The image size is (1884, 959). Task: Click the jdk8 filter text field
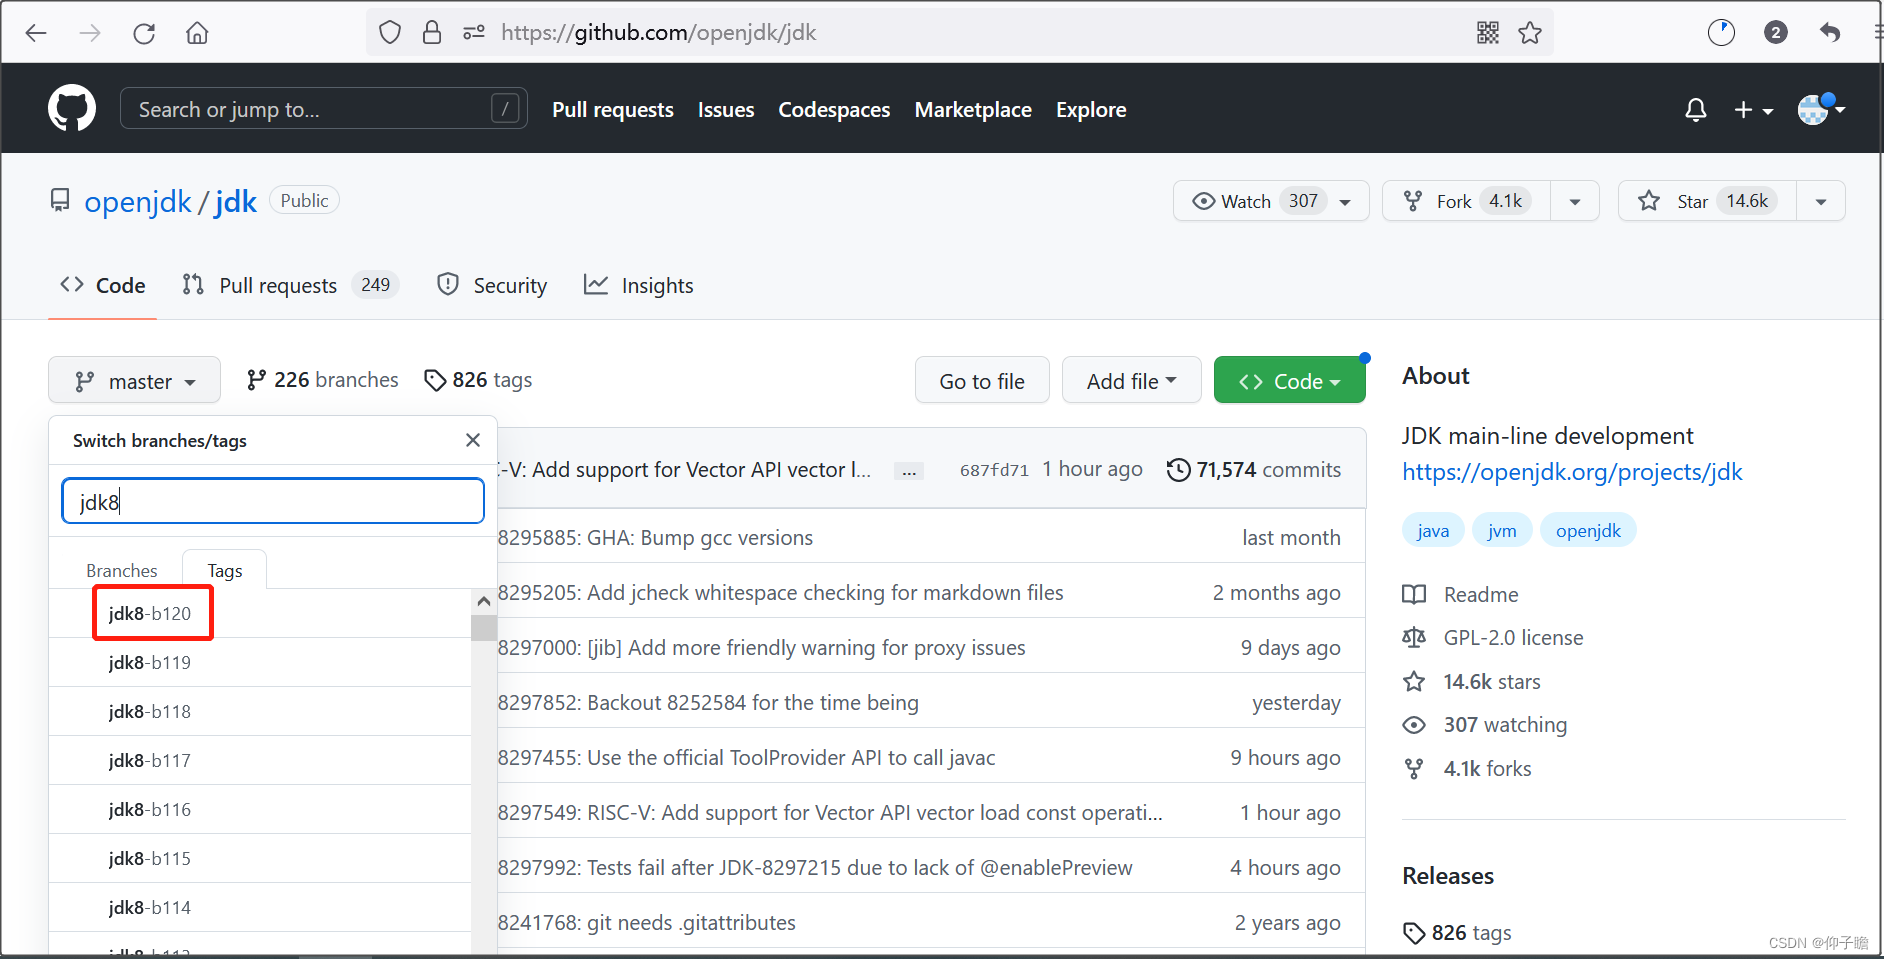(273, 501)
